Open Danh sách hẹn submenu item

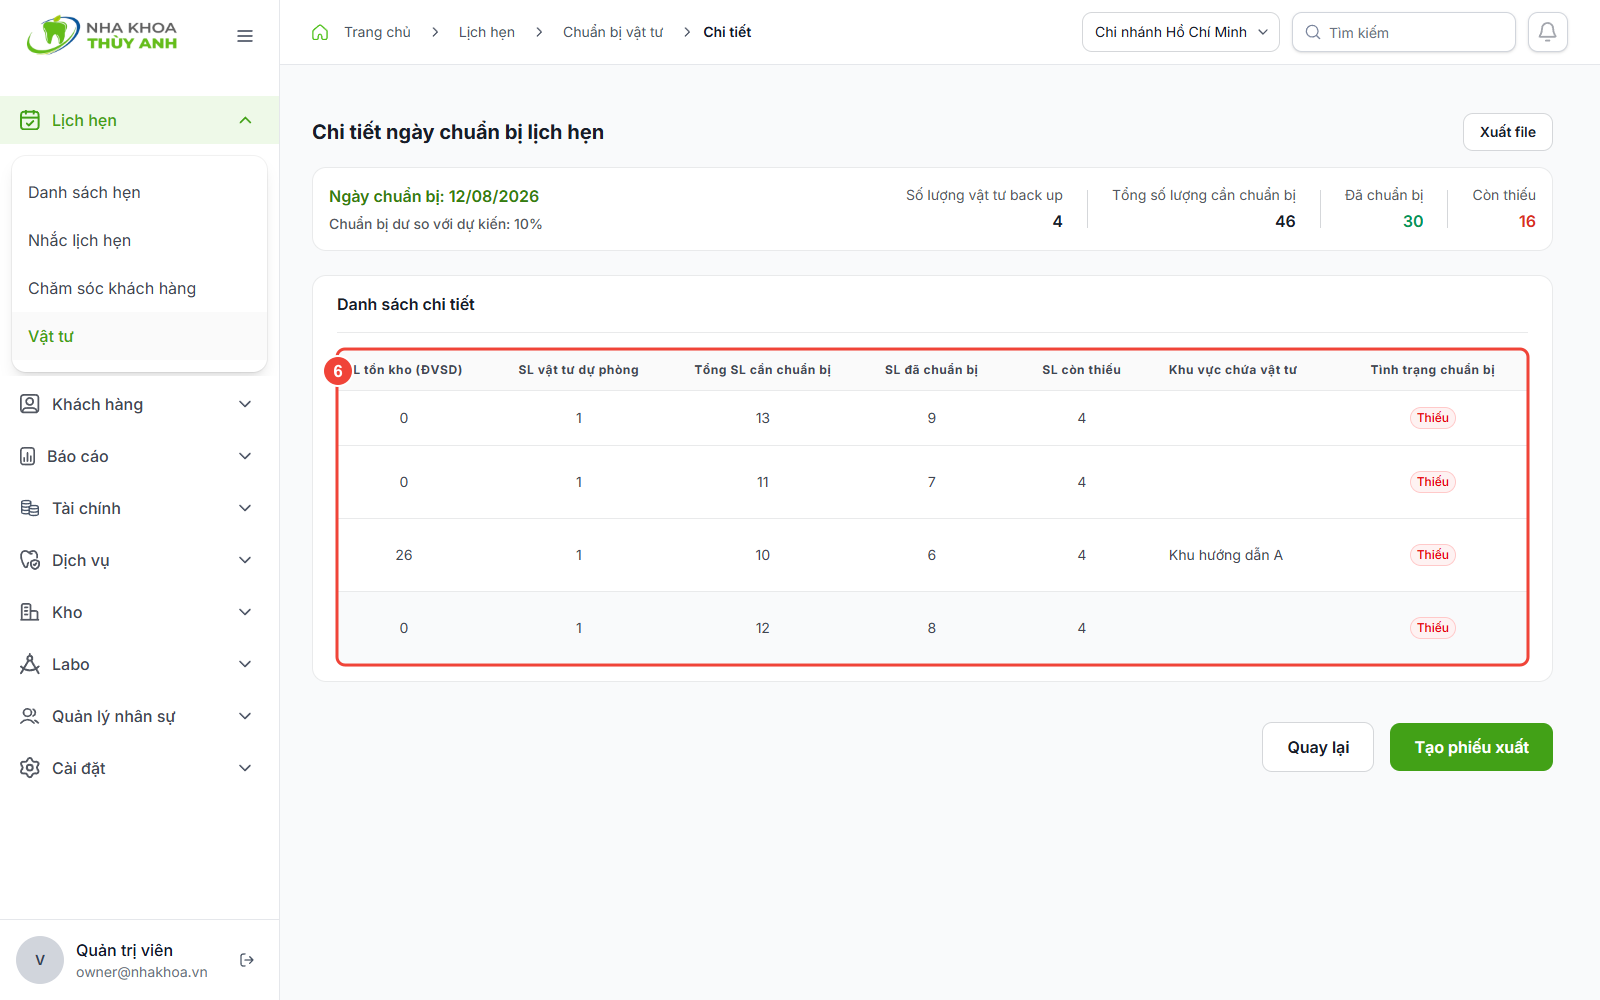point(140,192)
